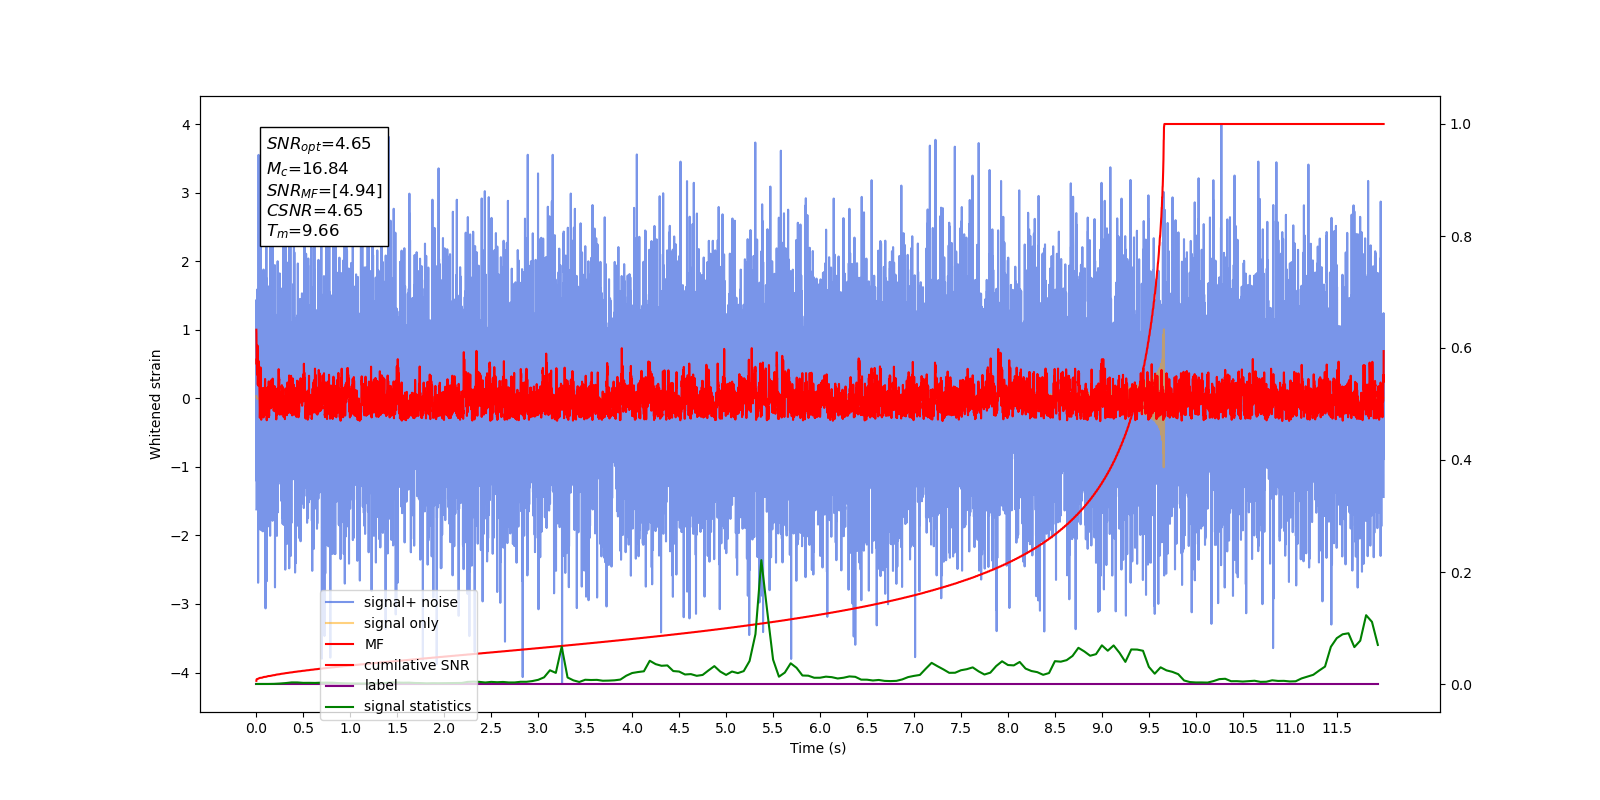Click the 0.6 tick on the right axis
1600x800 pixels.
point(1461,349)
